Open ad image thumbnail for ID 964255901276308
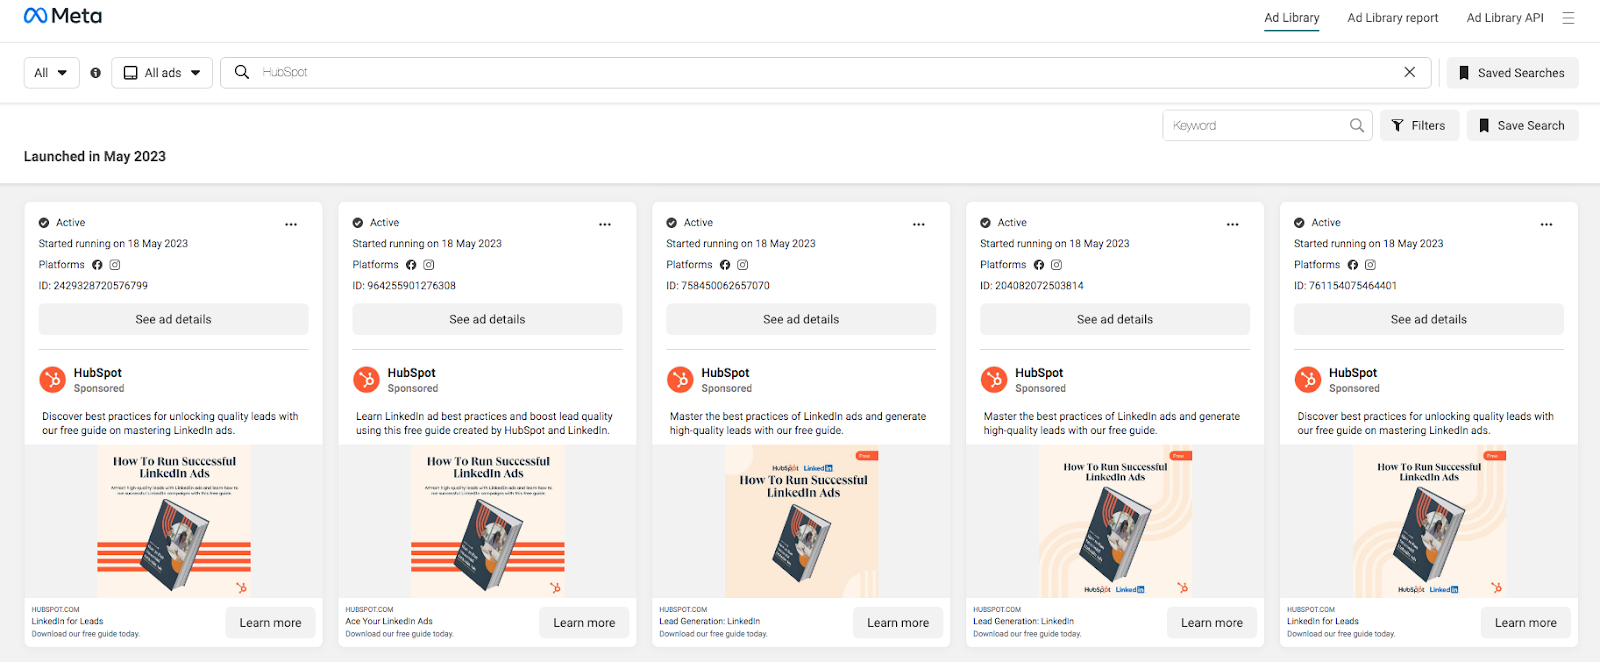The image size is (1600, 662). (x=488, y=521)
